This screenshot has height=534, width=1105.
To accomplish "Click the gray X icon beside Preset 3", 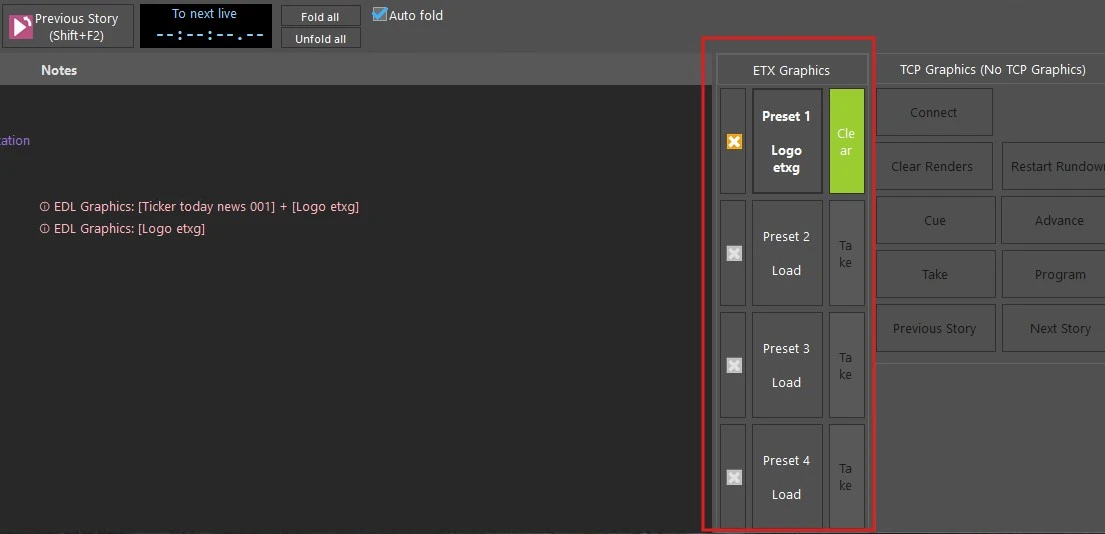I will 734,366.
